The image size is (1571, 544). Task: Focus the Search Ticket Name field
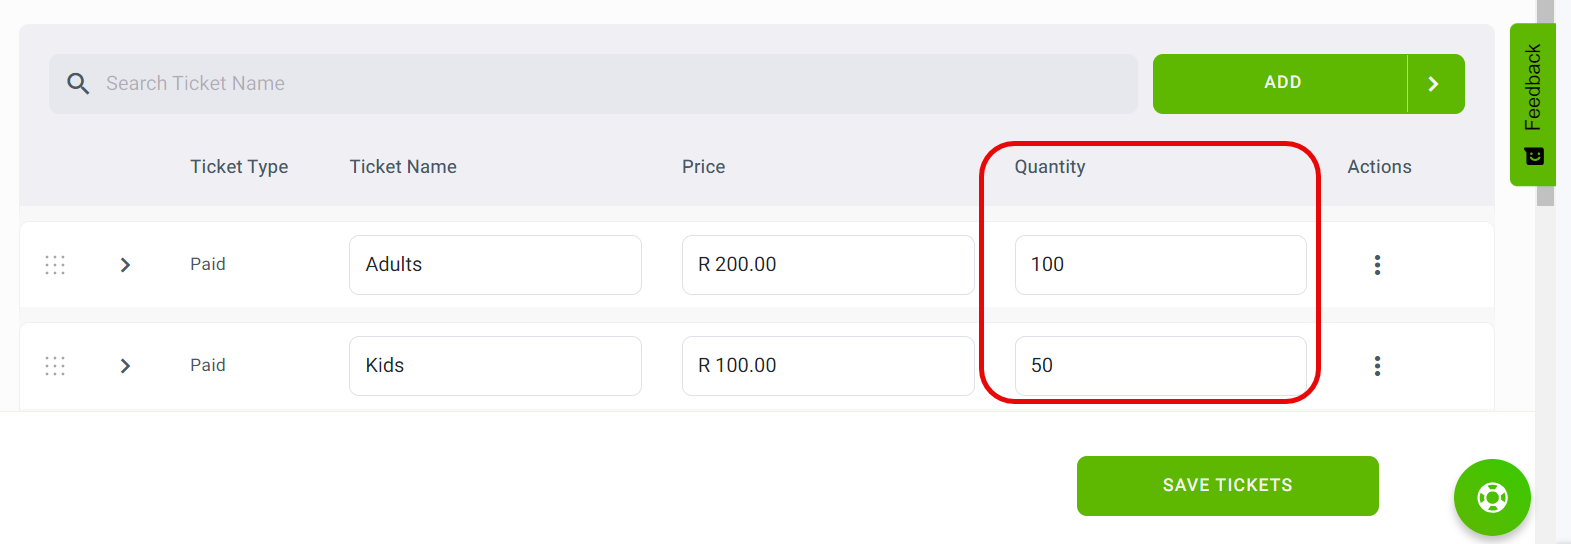(593, 84)
